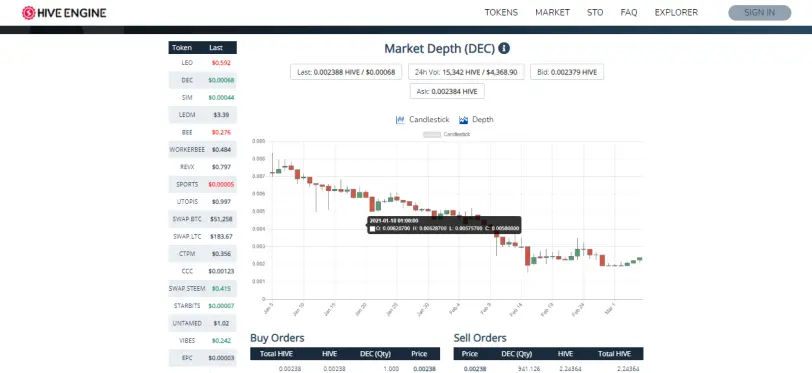Click the chart tooltip for 2021-01-18
Viewport: 812px width, 373px height.
pyautogui.click(x=444, y=225)
